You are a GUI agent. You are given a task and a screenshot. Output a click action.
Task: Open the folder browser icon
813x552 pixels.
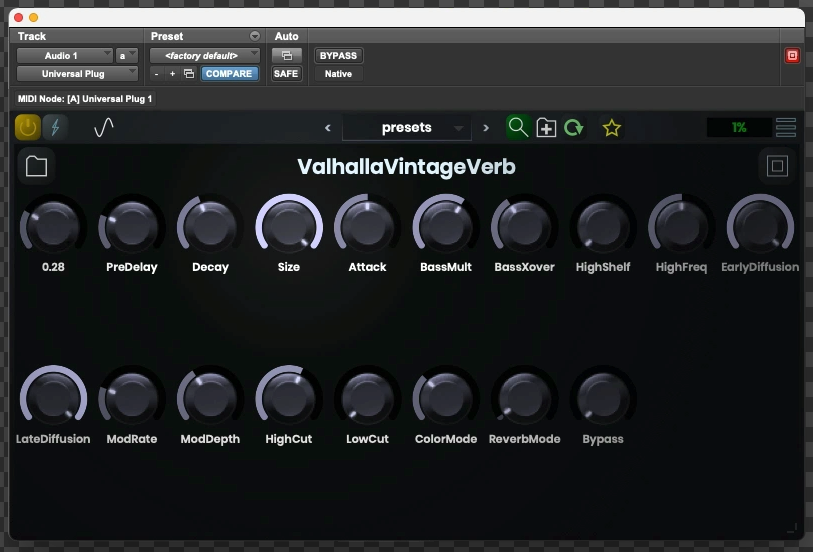36,166
